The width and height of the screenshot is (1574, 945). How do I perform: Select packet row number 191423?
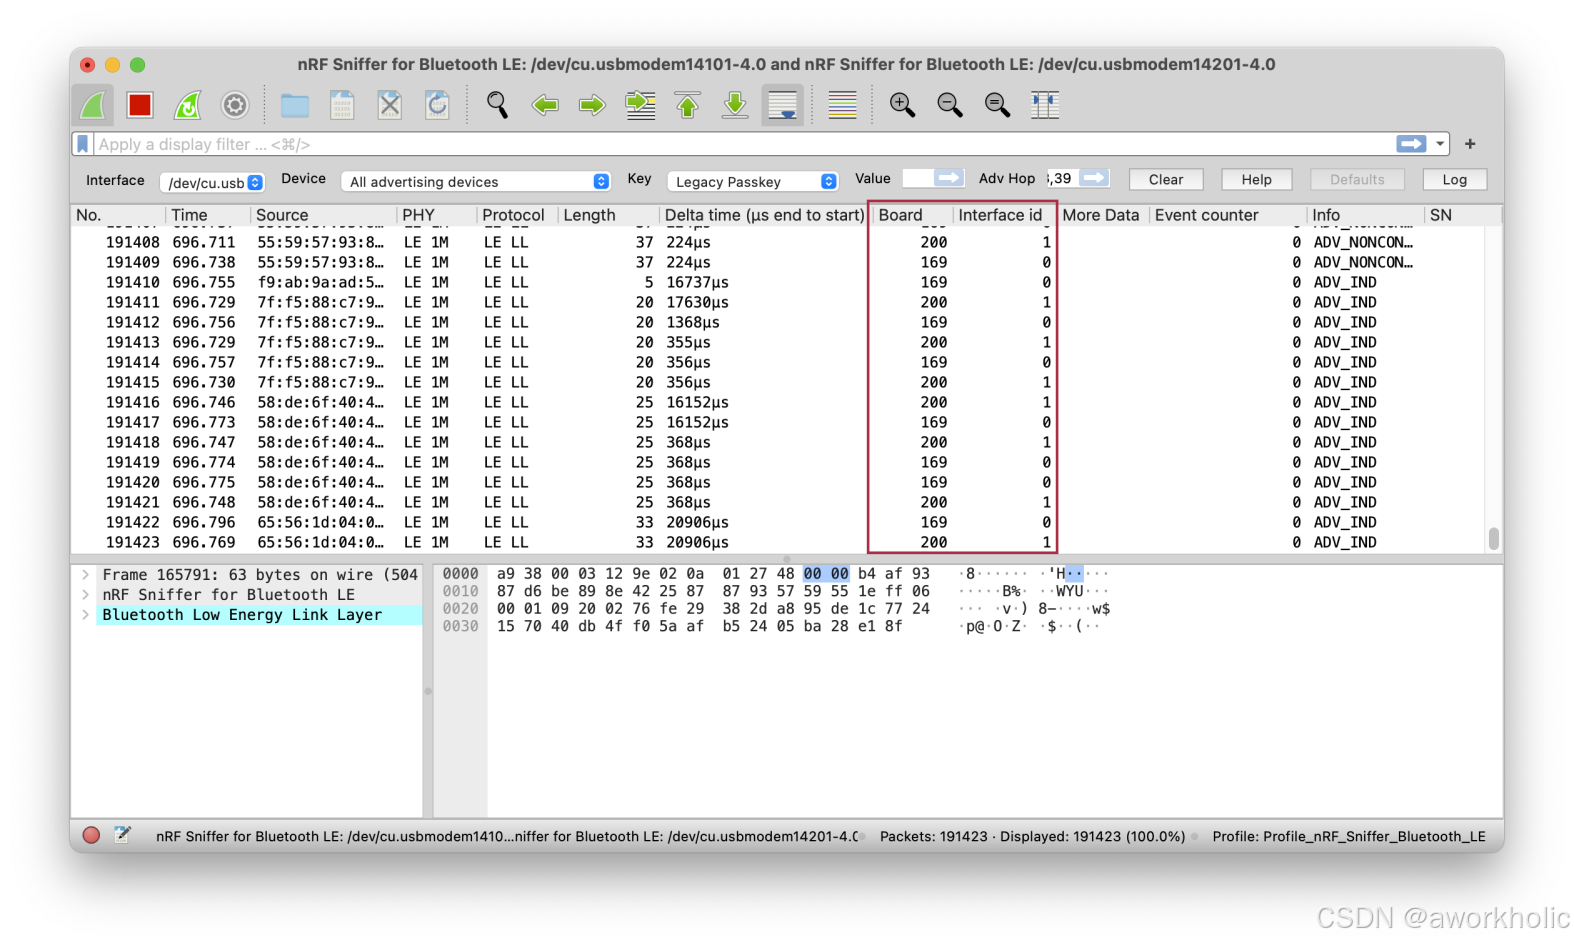(x=778, y=543)
